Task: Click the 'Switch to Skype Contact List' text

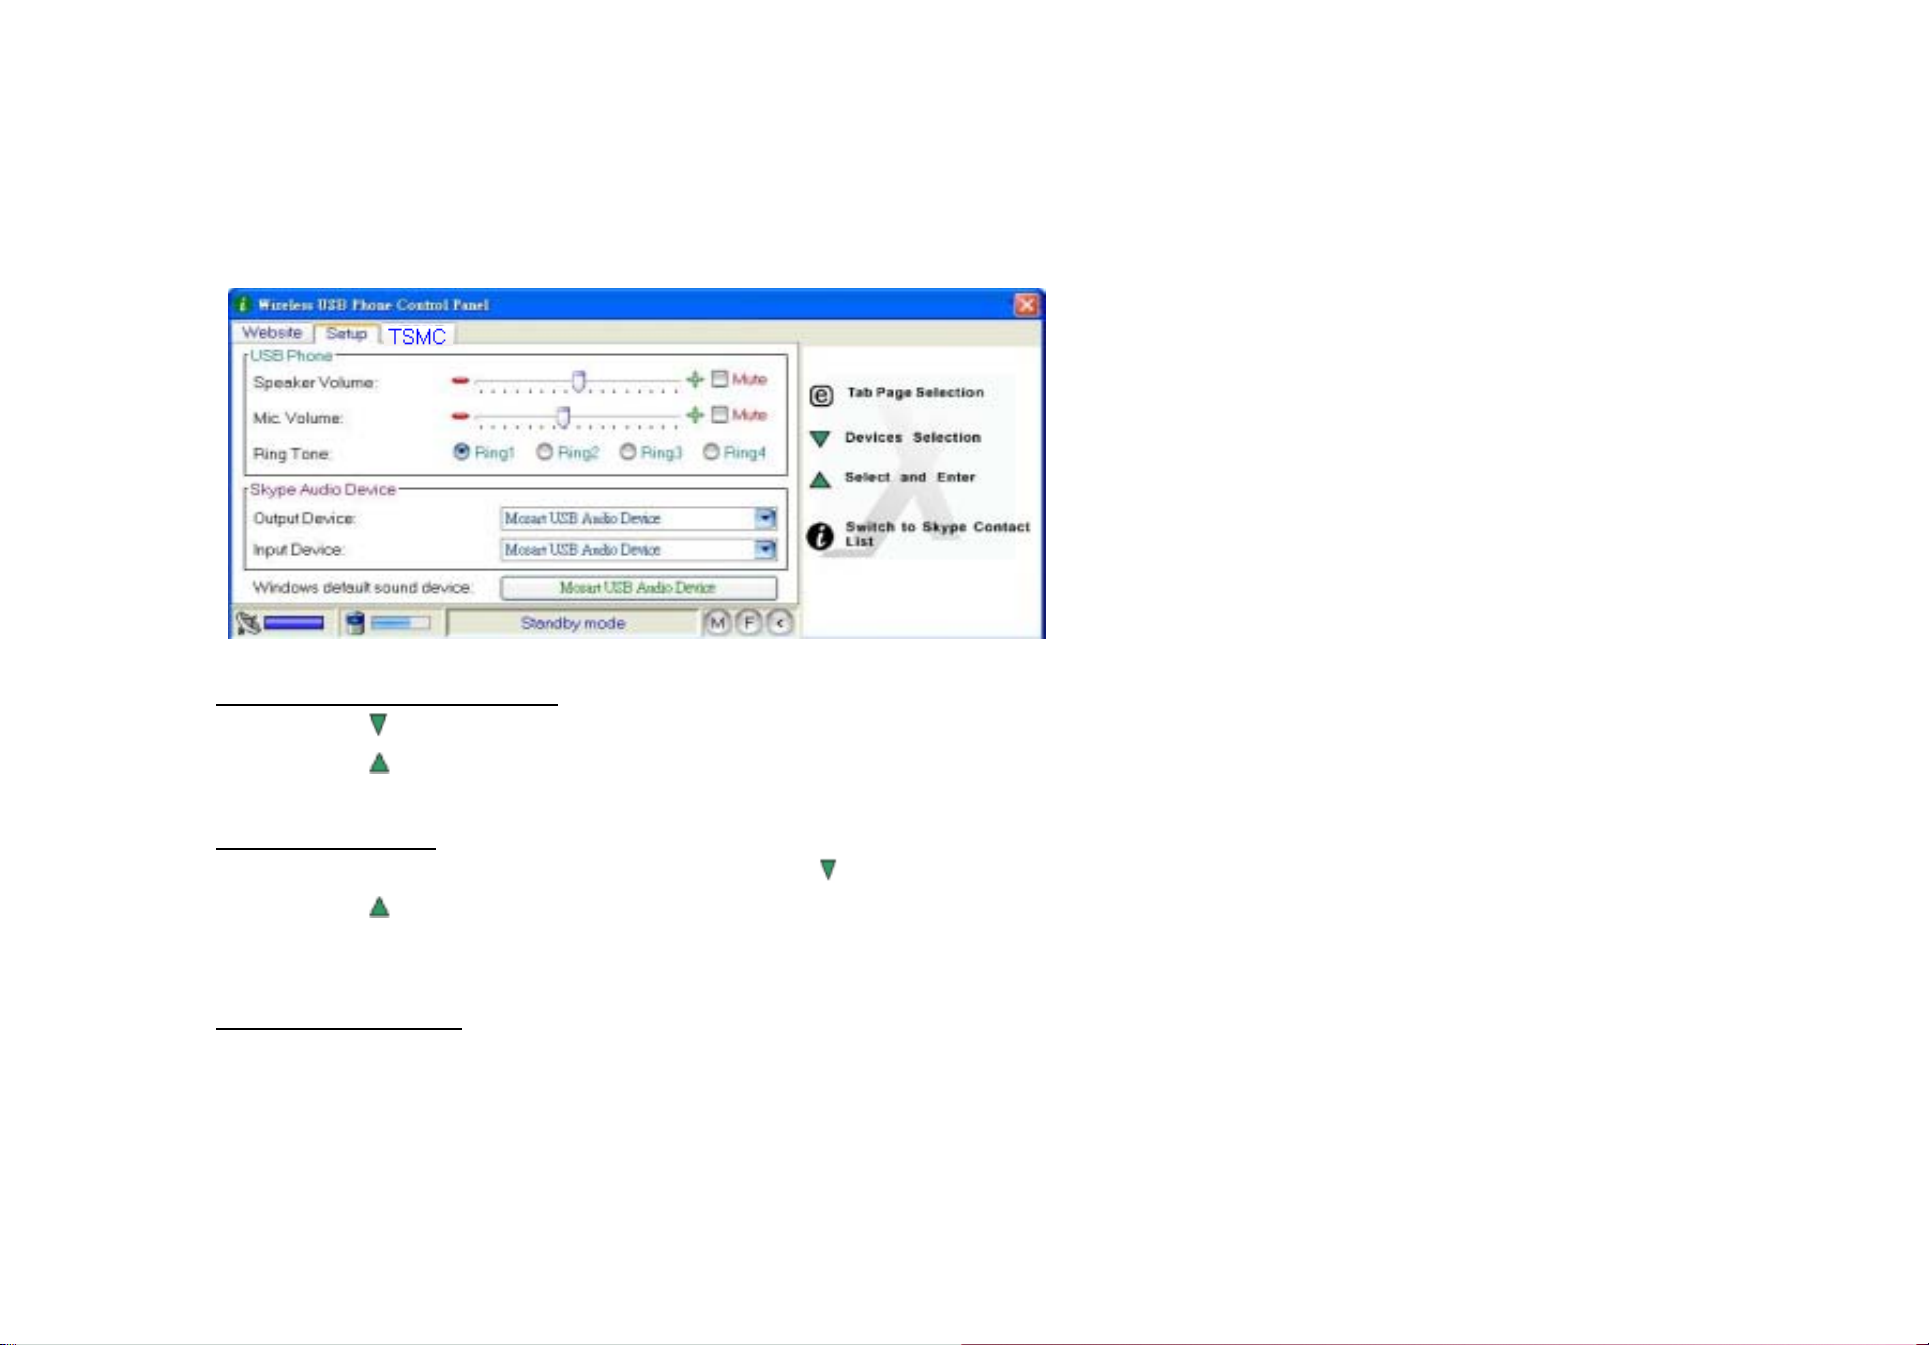Action: 937,534
